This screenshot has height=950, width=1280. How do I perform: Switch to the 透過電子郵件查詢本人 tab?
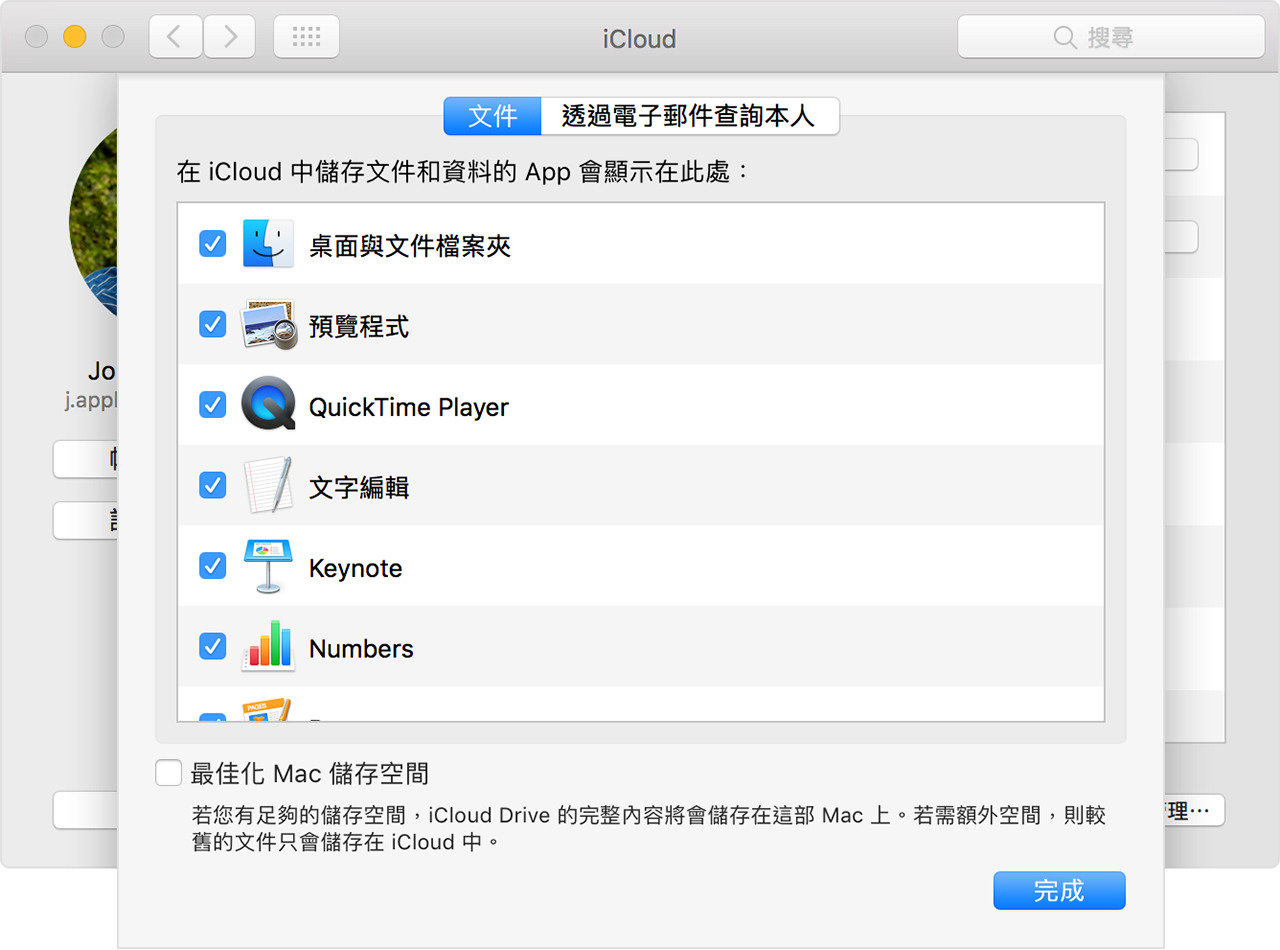point(690,116)
